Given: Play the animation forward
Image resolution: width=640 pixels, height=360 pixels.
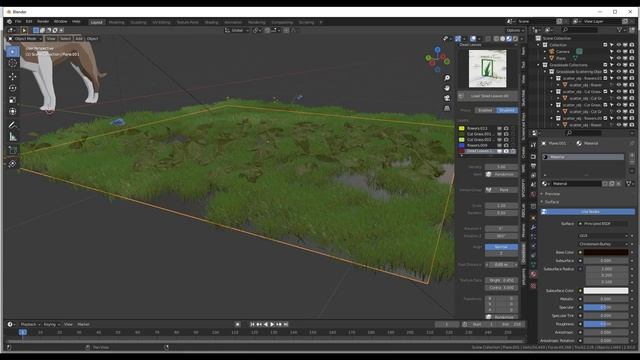Looking at the screenshot, I should (272, 324).
